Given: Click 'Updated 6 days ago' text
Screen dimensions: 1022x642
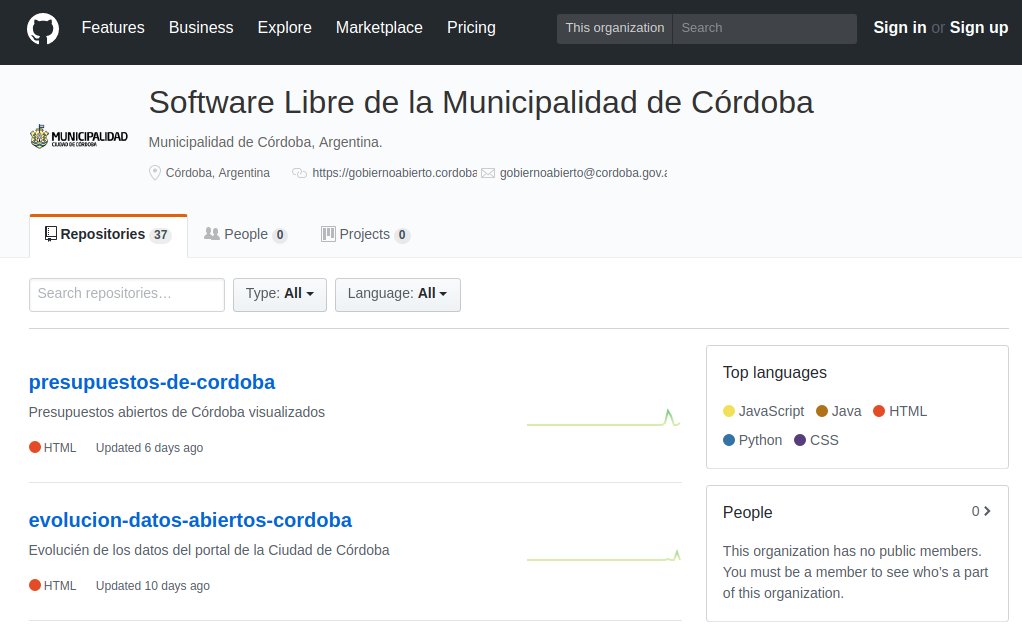Looking at the screenshot, I should point(149,448).
